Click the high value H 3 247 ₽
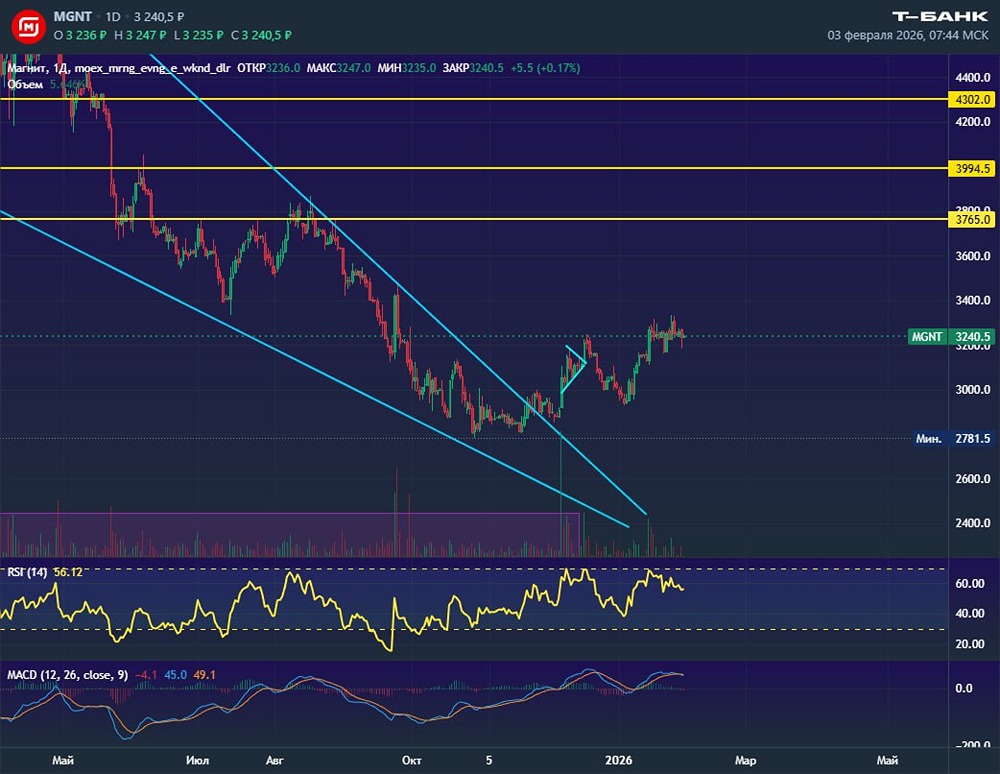The width and height of the screenshot is (1000, 774). click(x=140, y=35)
